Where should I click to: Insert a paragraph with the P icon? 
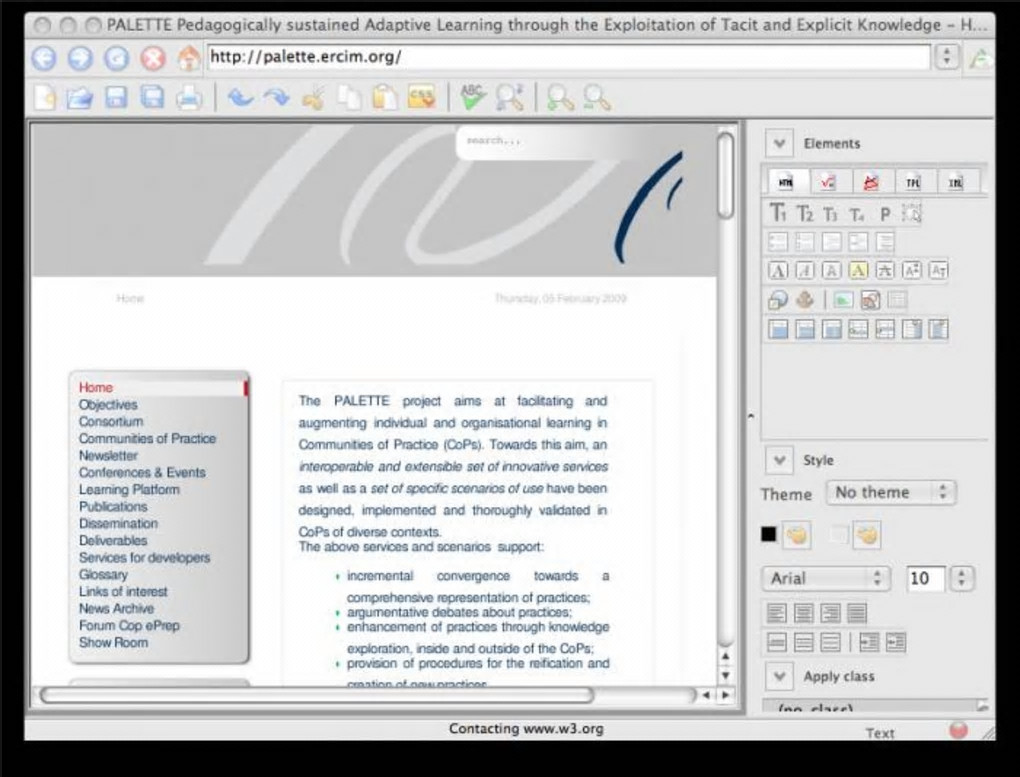pyautogui.click(x=885, y=214)
